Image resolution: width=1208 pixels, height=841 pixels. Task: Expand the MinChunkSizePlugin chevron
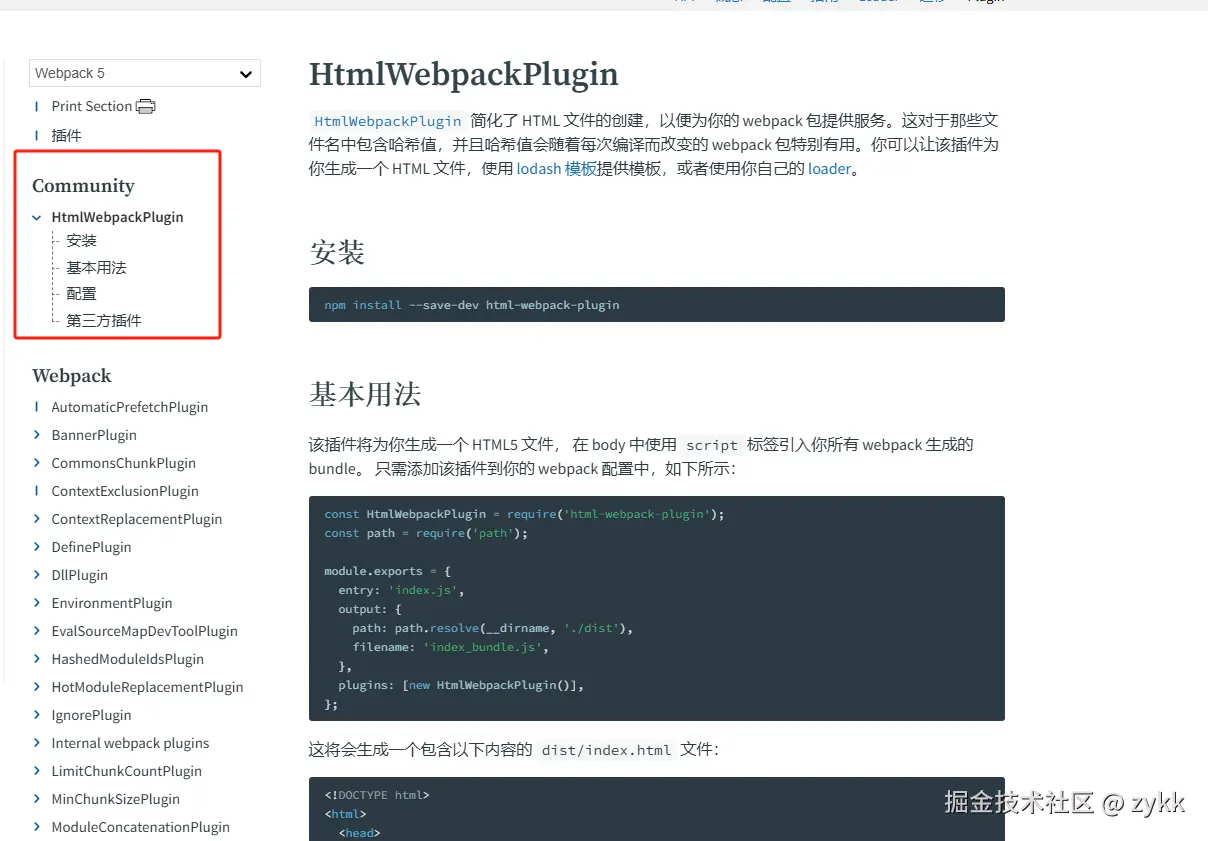(x=37, y=799)
